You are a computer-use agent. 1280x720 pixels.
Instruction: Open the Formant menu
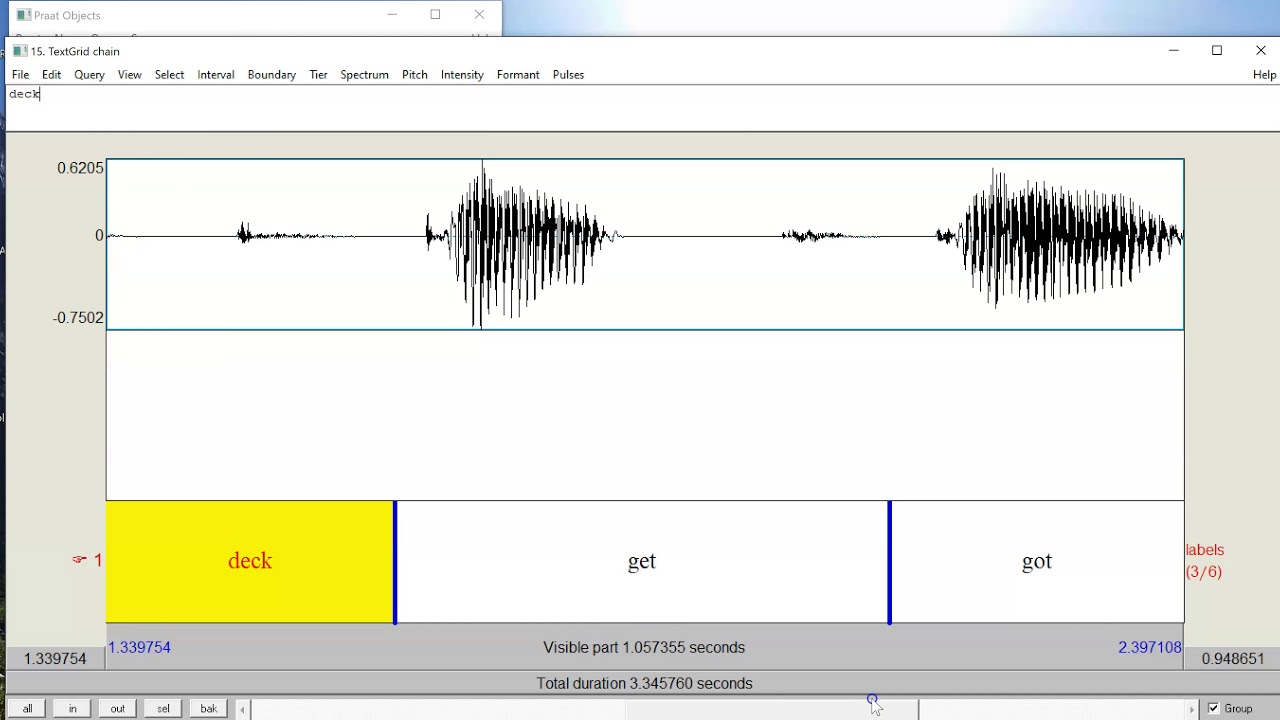click(x=518, y=75)
